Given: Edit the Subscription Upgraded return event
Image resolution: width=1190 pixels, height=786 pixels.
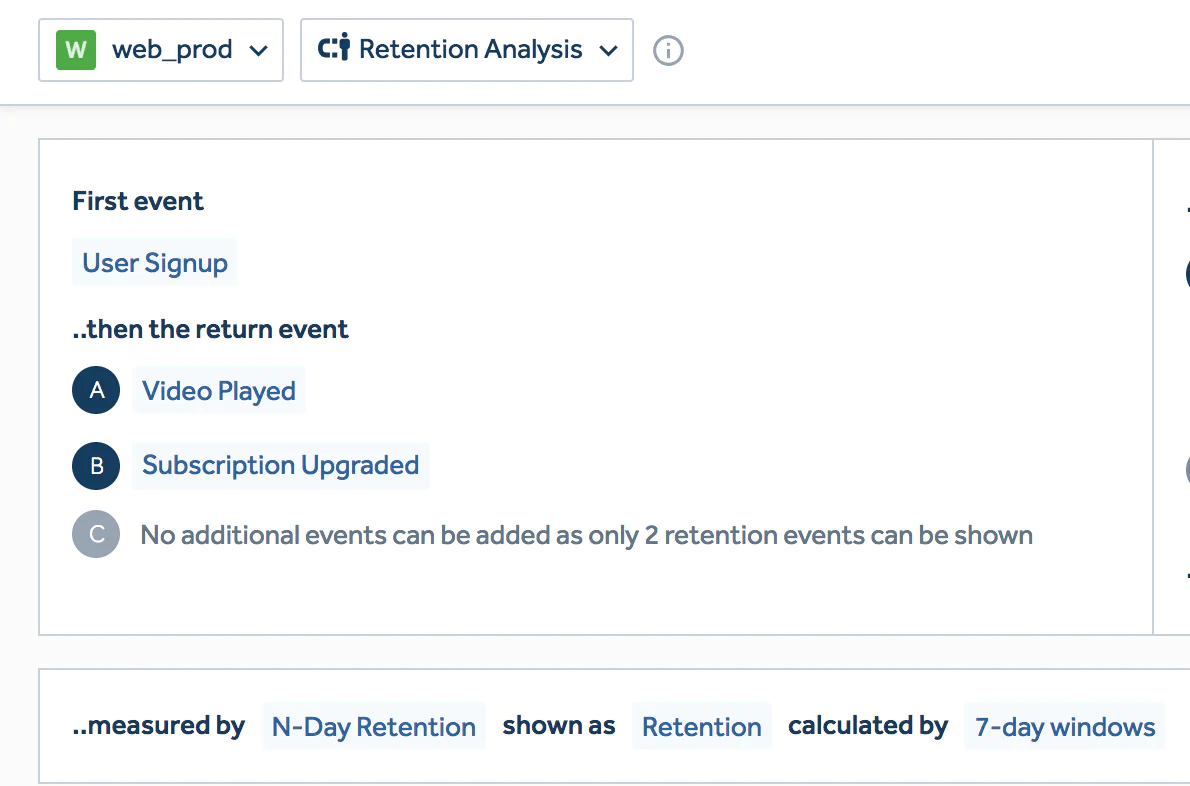Looking at the screenshot, I should click(x=281, y=465).
